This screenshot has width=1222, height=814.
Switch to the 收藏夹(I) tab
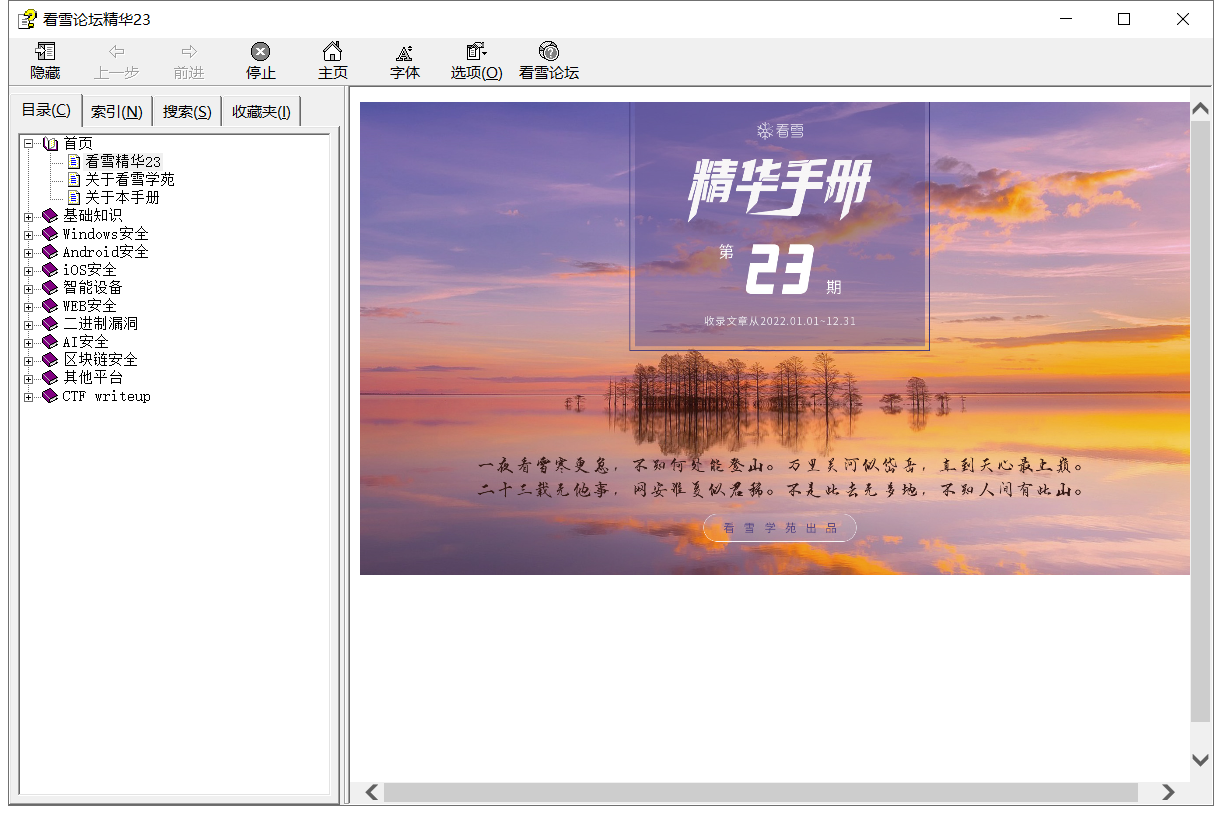coord(261,112)
